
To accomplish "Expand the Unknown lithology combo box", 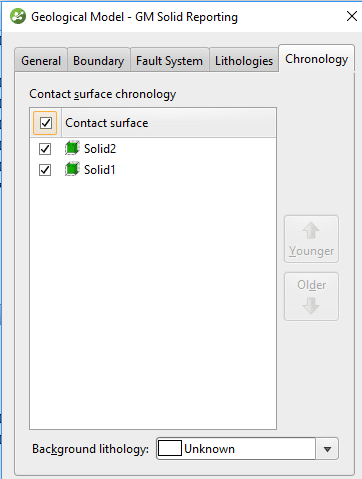I will click(247, 449).
